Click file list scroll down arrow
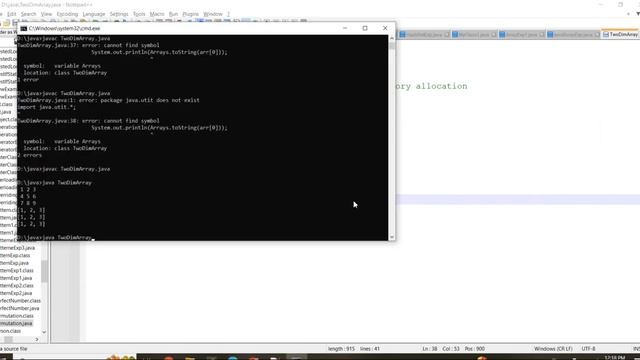Viewport: 640px width, 360px height. (x=44, y=332)
